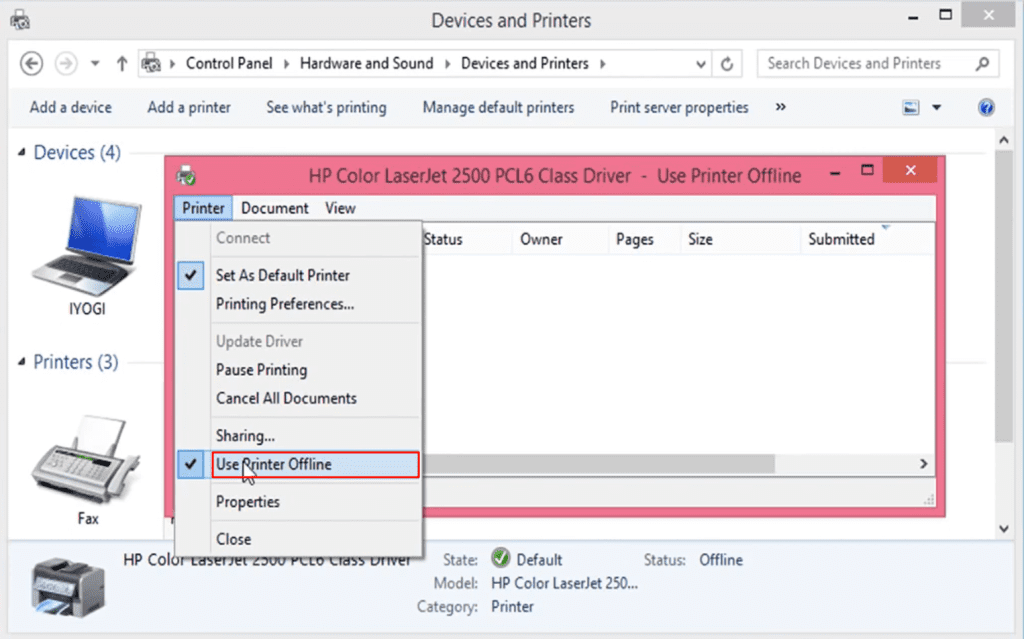Toggle Set As Default Printer

[x=298, y=275]
